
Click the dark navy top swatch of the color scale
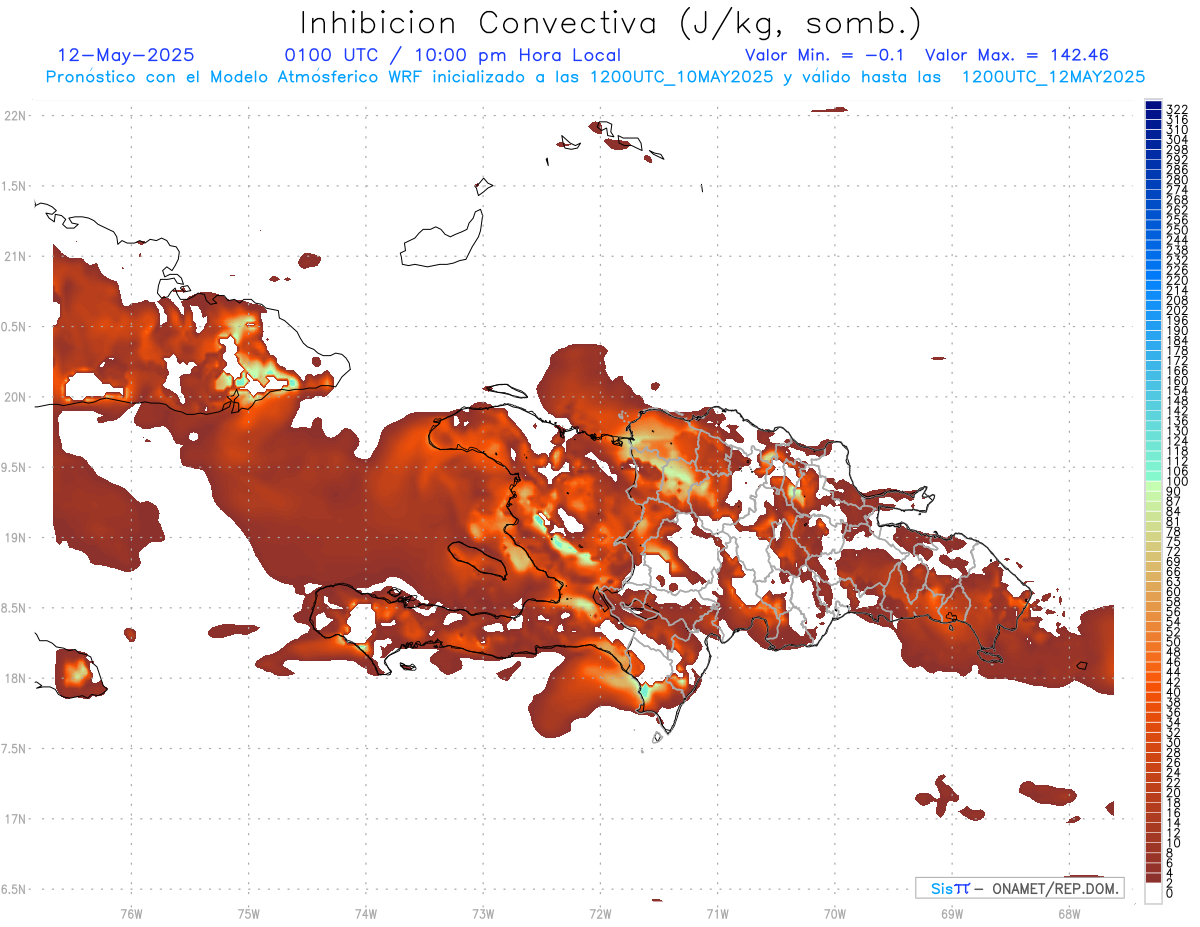click(1153, 105)
